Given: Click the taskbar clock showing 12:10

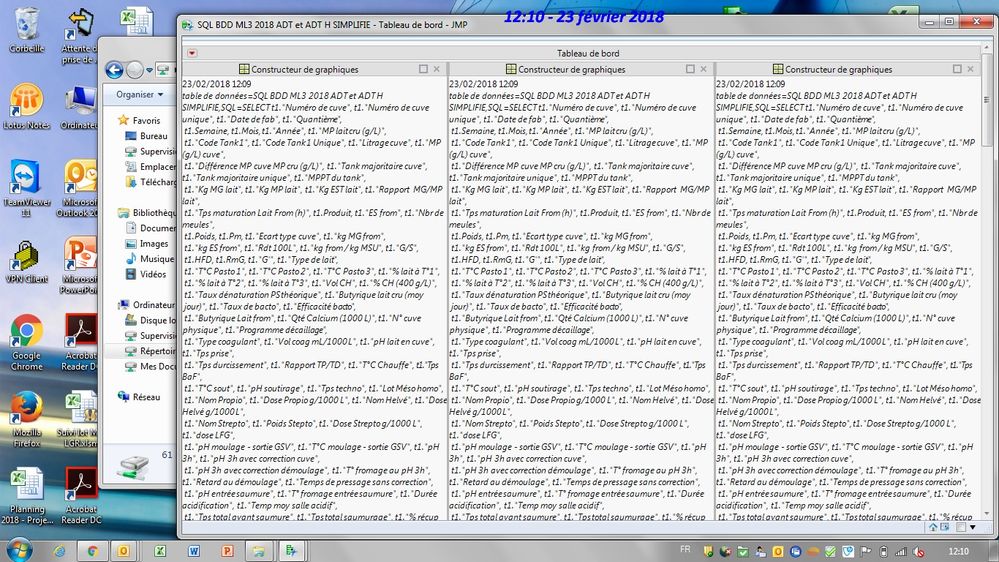Looking at the screenshot, I should pyautogui.click(x=958, y=552).
